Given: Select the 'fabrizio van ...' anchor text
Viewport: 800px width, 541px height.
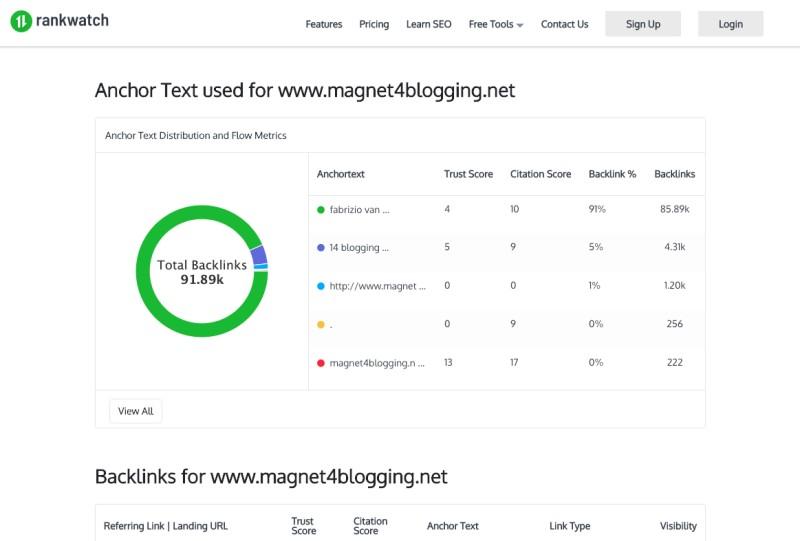Looking at the screenshot, I should pyautogui.click(x=360, y=210).
